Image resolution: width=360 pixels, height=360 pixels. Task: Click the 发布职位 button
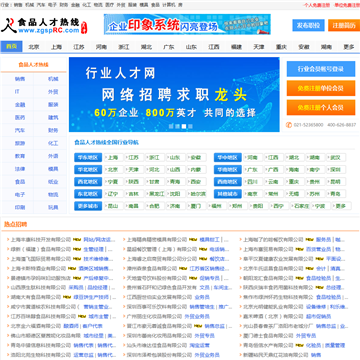[x=308, y=25]
